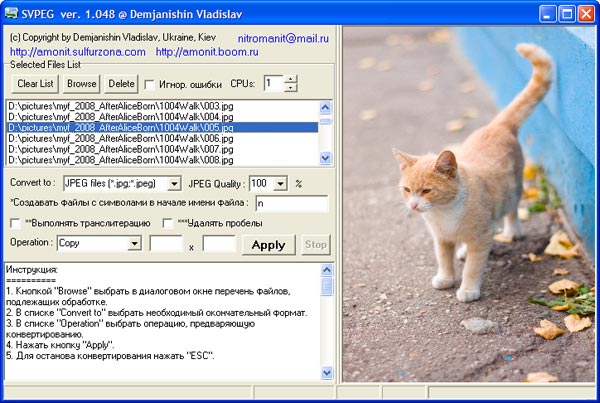This screenshot has height=403, width=600.
Task: Enable Удалять пробелы checkbox
Action: (168, 223)
